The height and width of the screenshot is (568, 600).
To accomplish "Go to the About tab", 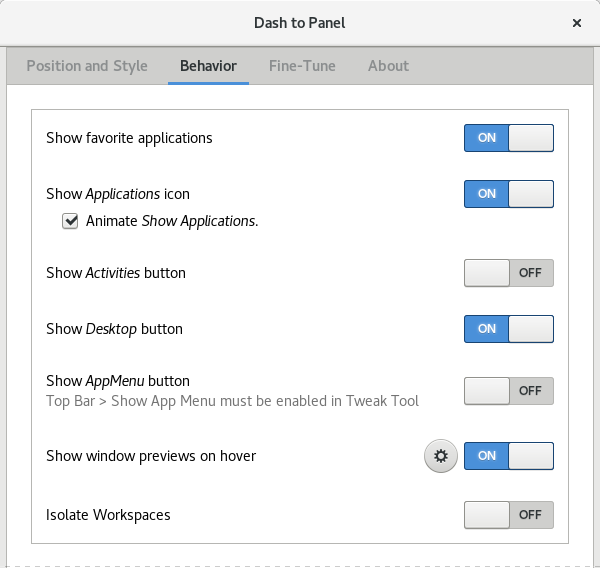I will pos(388,66).
